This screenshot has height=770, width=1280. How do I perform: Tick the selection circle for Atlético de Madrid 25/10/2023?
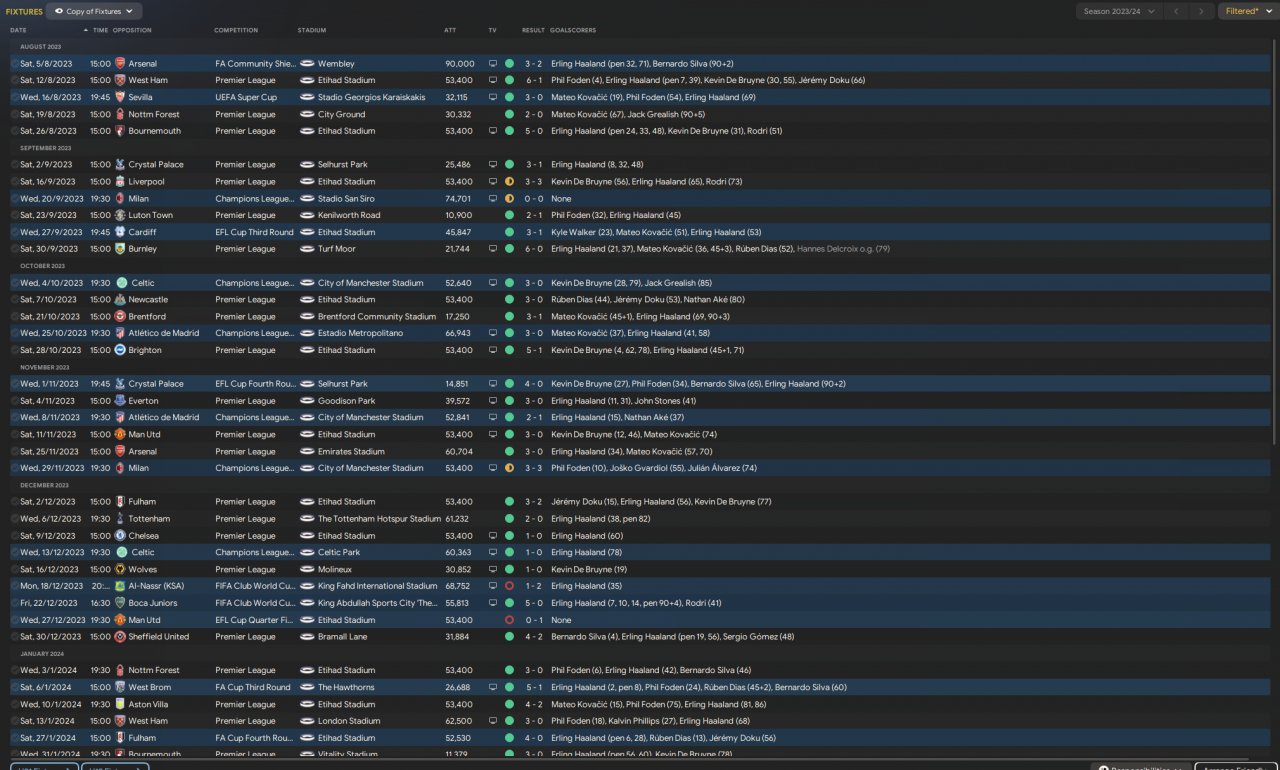coord(15,334)
